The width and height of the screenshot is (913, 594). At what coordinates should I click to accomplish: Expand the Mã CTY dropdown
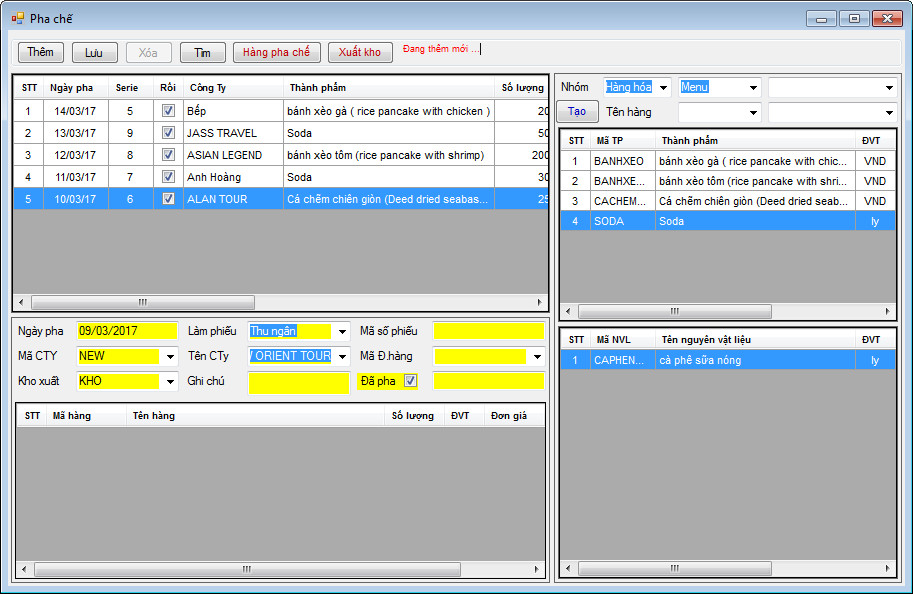point(170,356)
